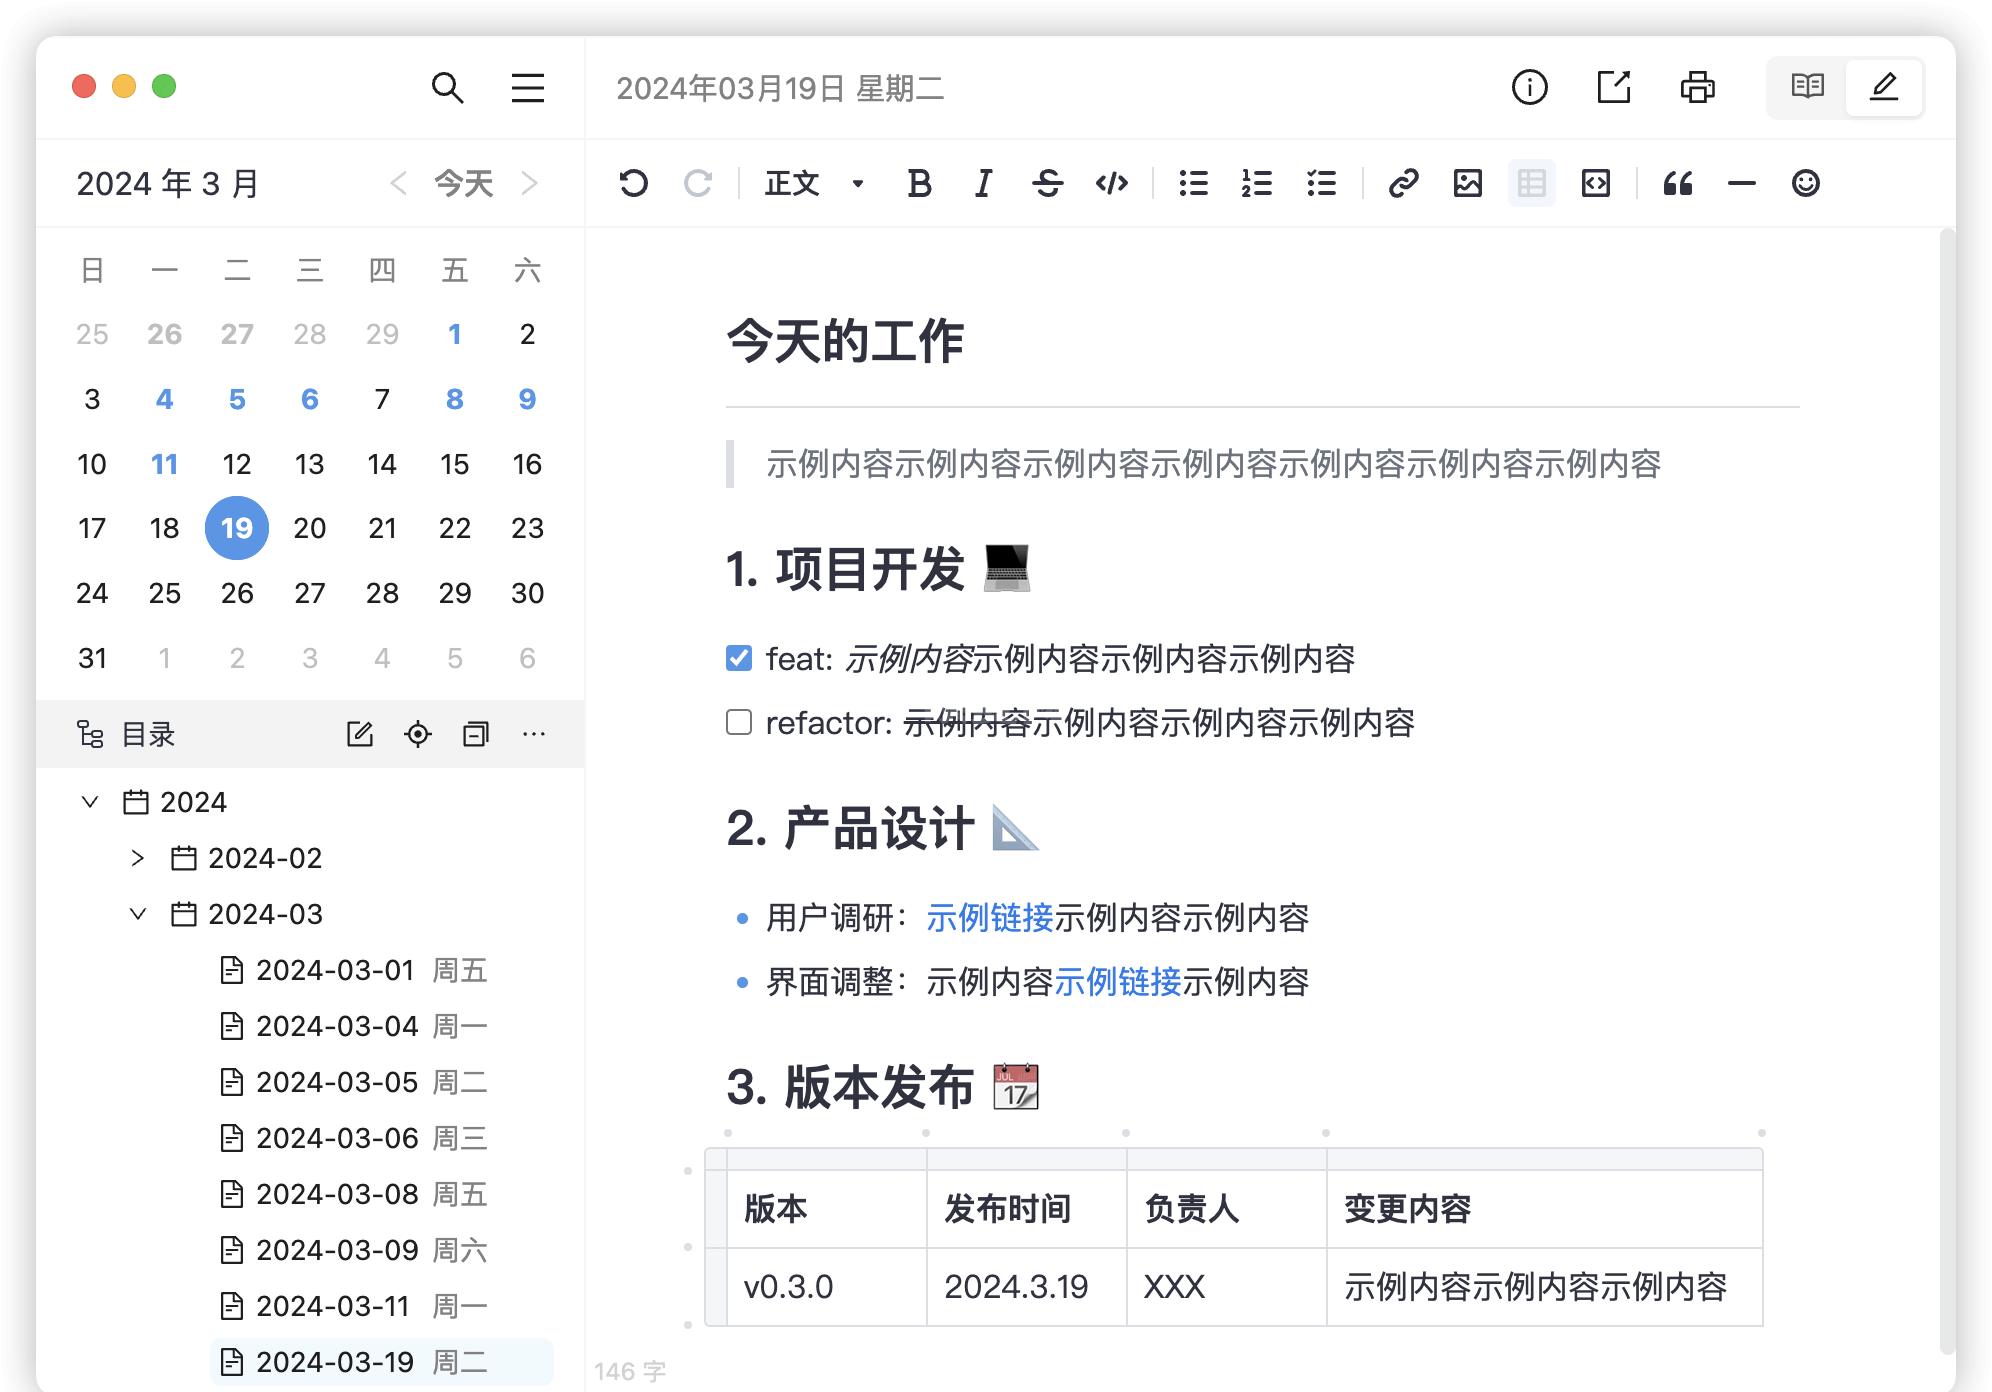Screen dimensions: 1992x1392
Task: Toggle italic formatting
Action: tap(984, 183)
